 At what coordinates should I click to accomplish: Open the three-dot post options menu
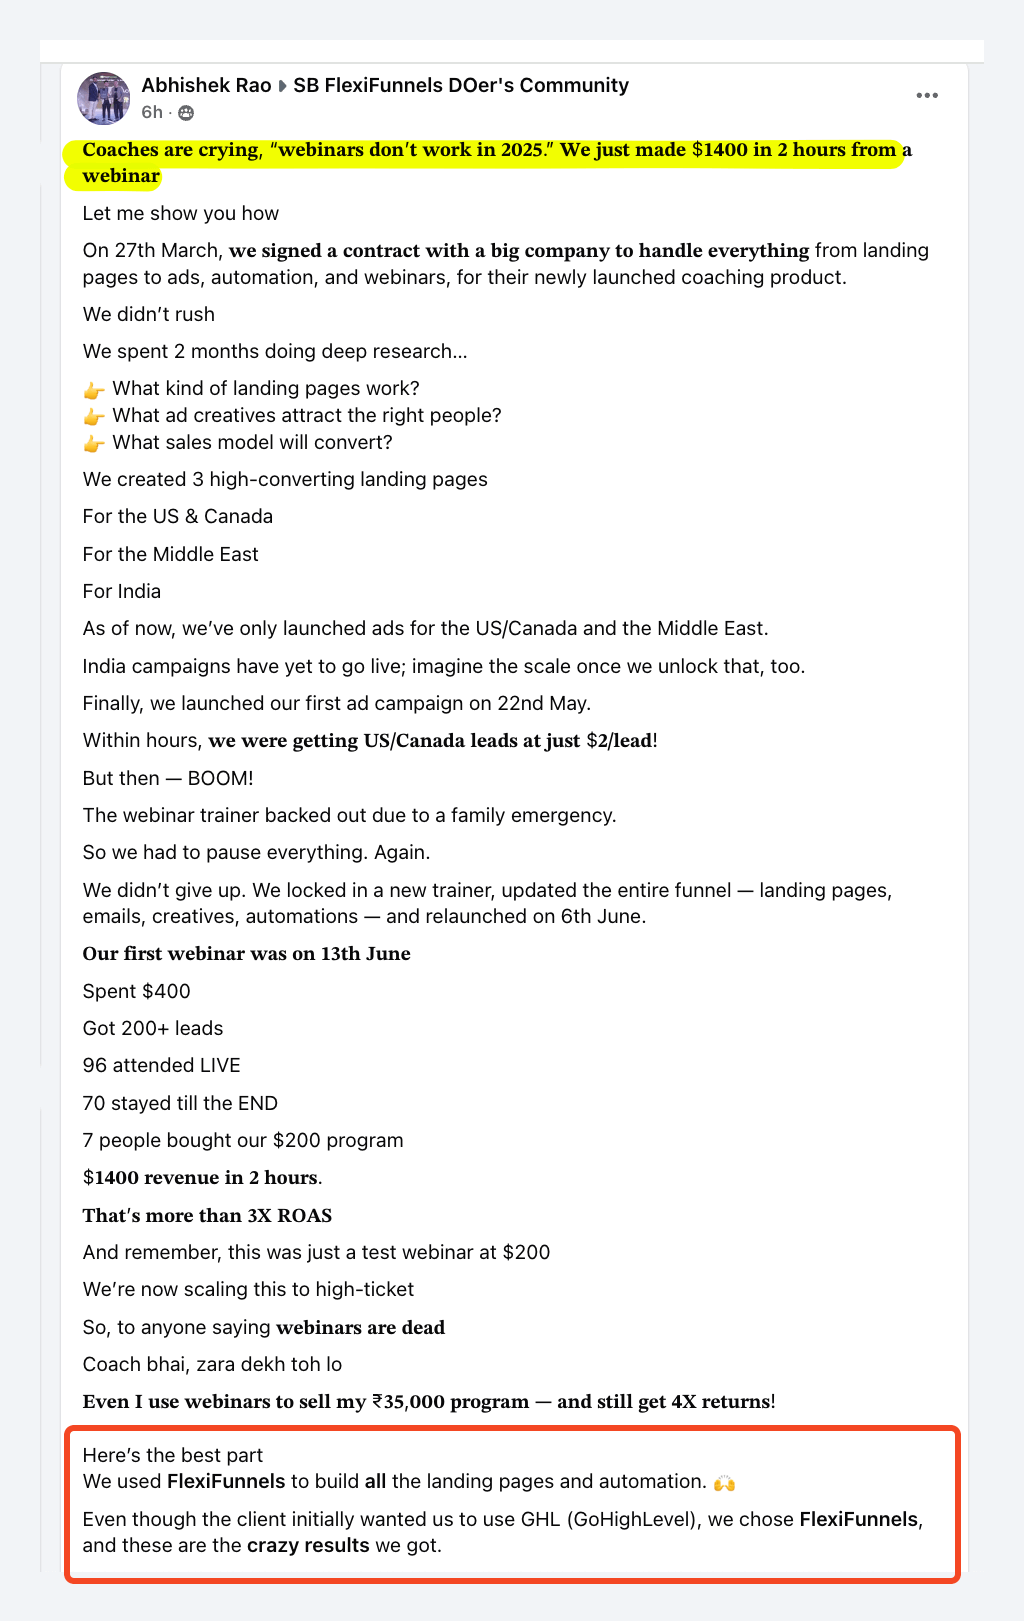click(x=927, y=96)
